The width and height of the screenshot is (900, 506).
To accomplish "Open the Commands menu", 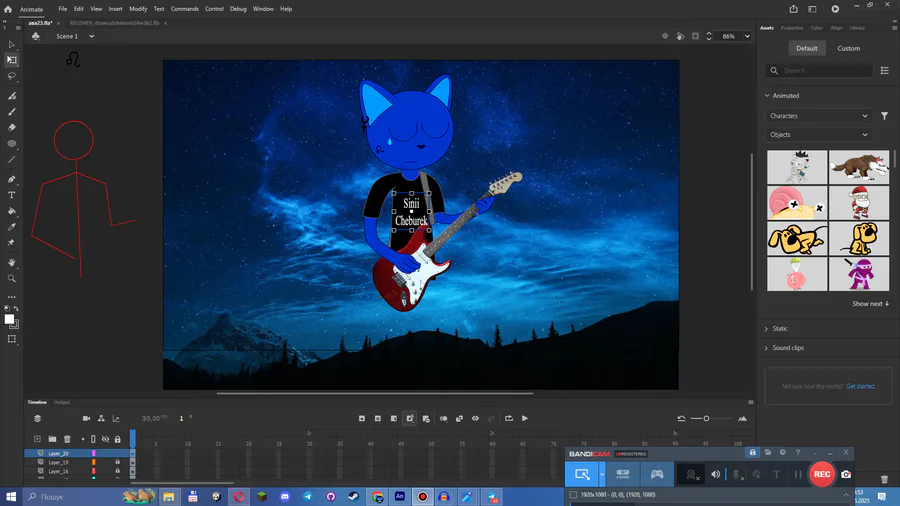I will point(184,9).
